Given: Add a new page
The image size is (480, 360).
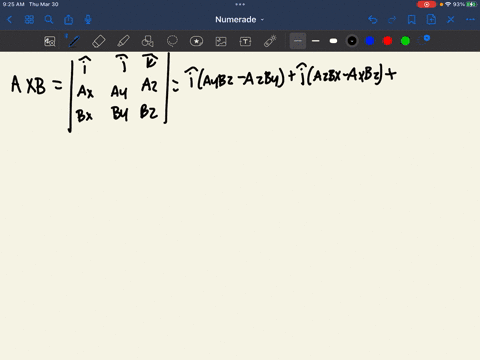Looking at the screenshot, I should tap(431, 20).
